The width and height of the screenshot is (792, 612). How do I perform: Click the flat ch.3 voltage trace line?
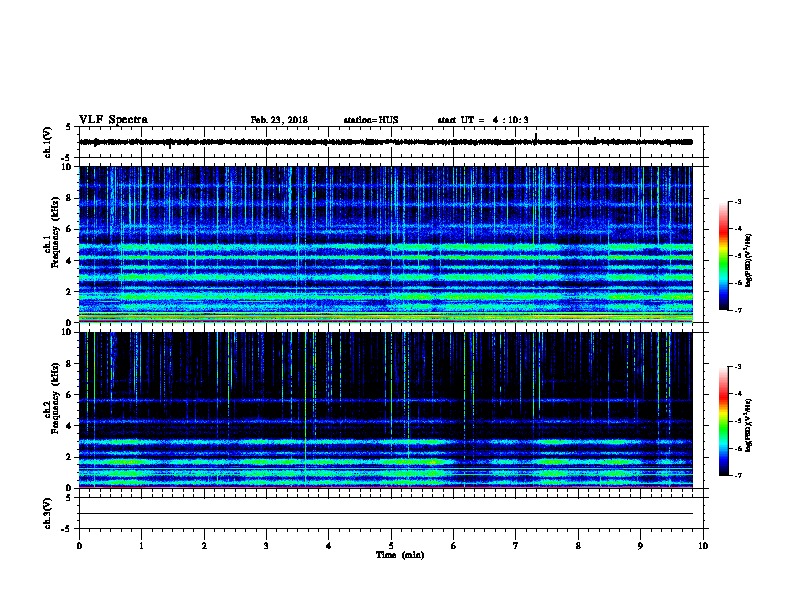pyautogui.click(x=386, y=514)
